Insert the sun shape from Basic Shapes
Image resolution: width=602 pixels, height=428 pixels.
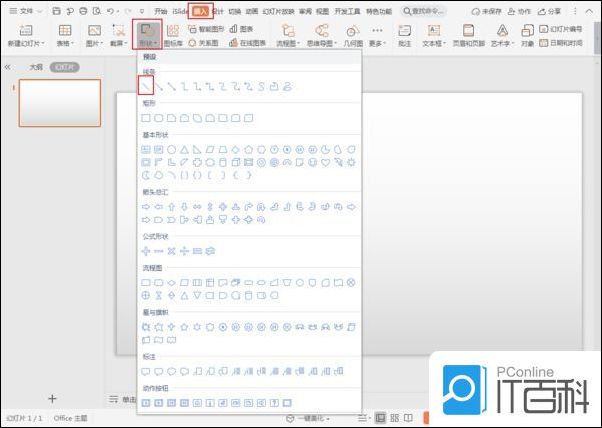[351, 162]
